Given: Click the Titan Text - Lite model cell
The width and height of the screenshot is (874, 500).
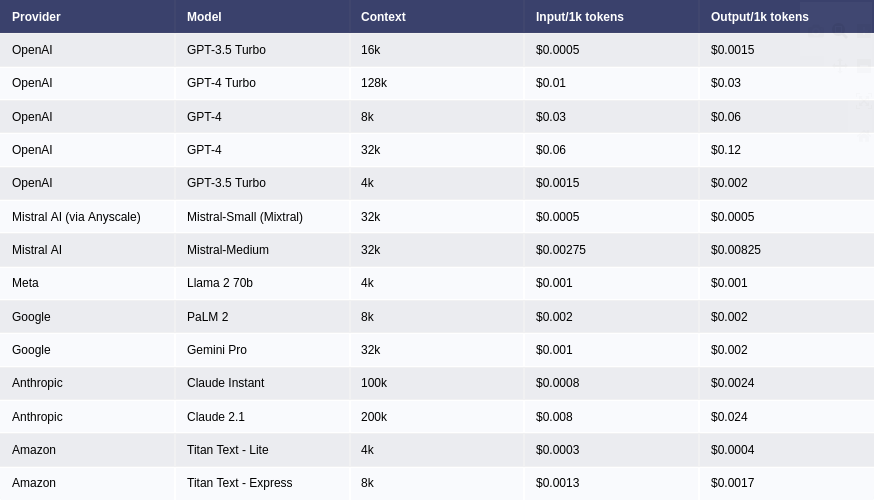Looking at the screenshot, I should click(x=227, y=450).
